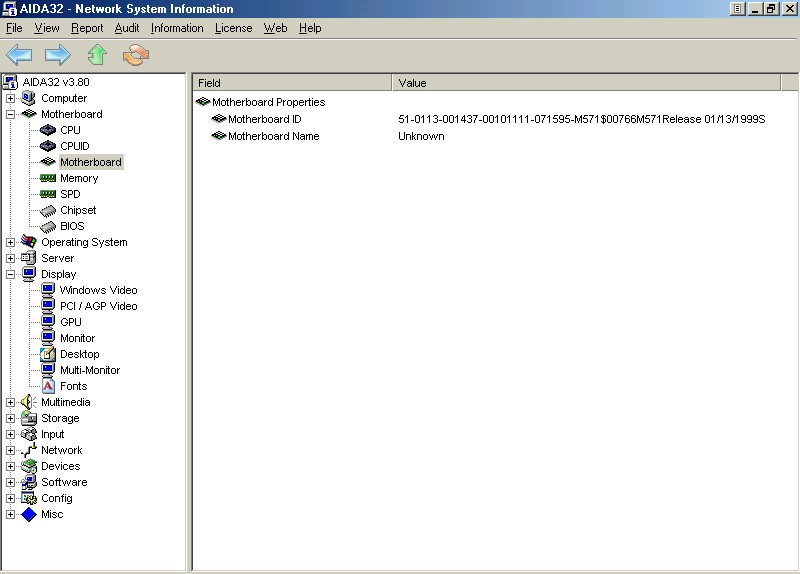Open the View menu
This screenshot has height=574, width=800.
[46, 28]
